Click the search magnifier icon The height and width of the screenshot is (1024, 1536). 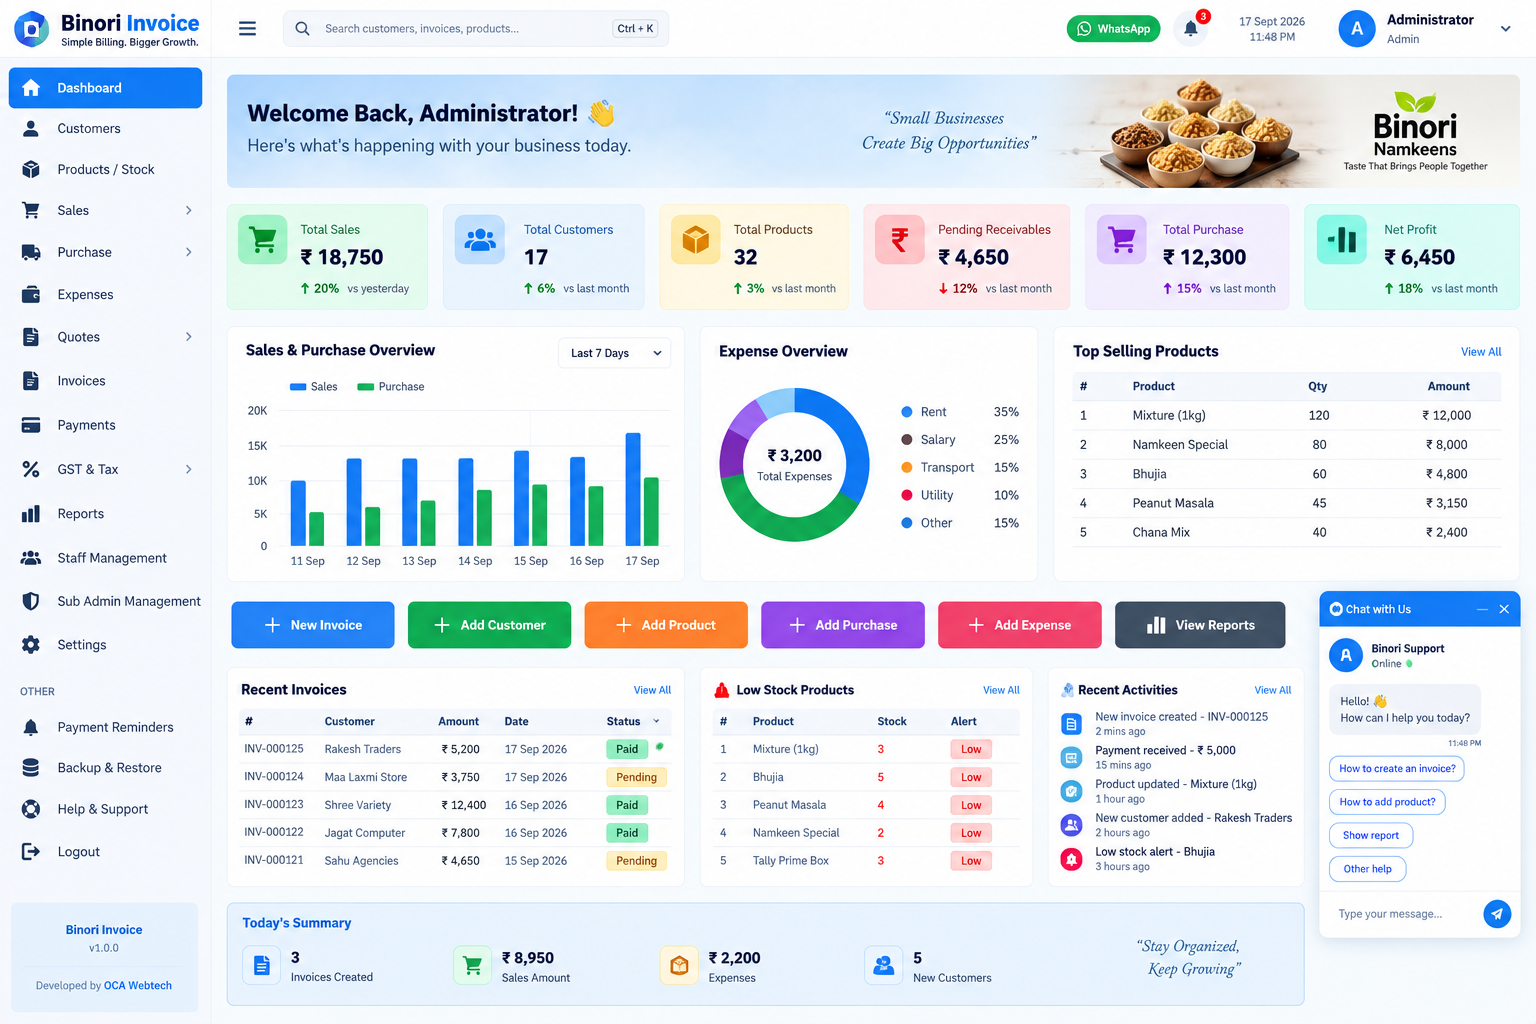click(x=302, y=29)
